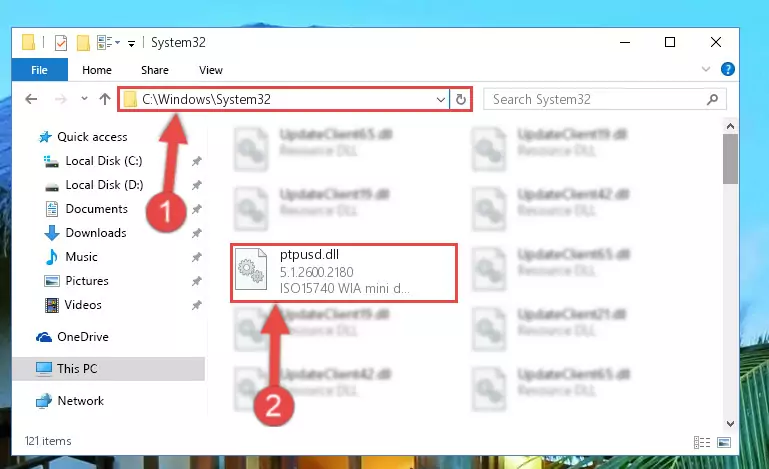Click the pin icon next to Pictures

(x=197, y=281)
